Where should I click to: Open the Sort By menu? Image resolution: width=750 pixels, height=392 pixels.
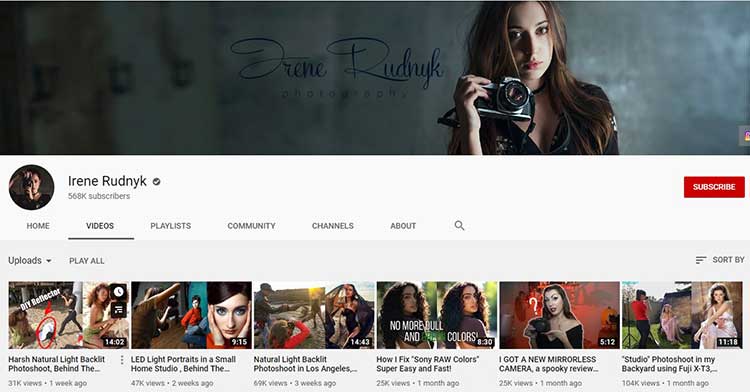pyautogui.click(x=720, y=260)
